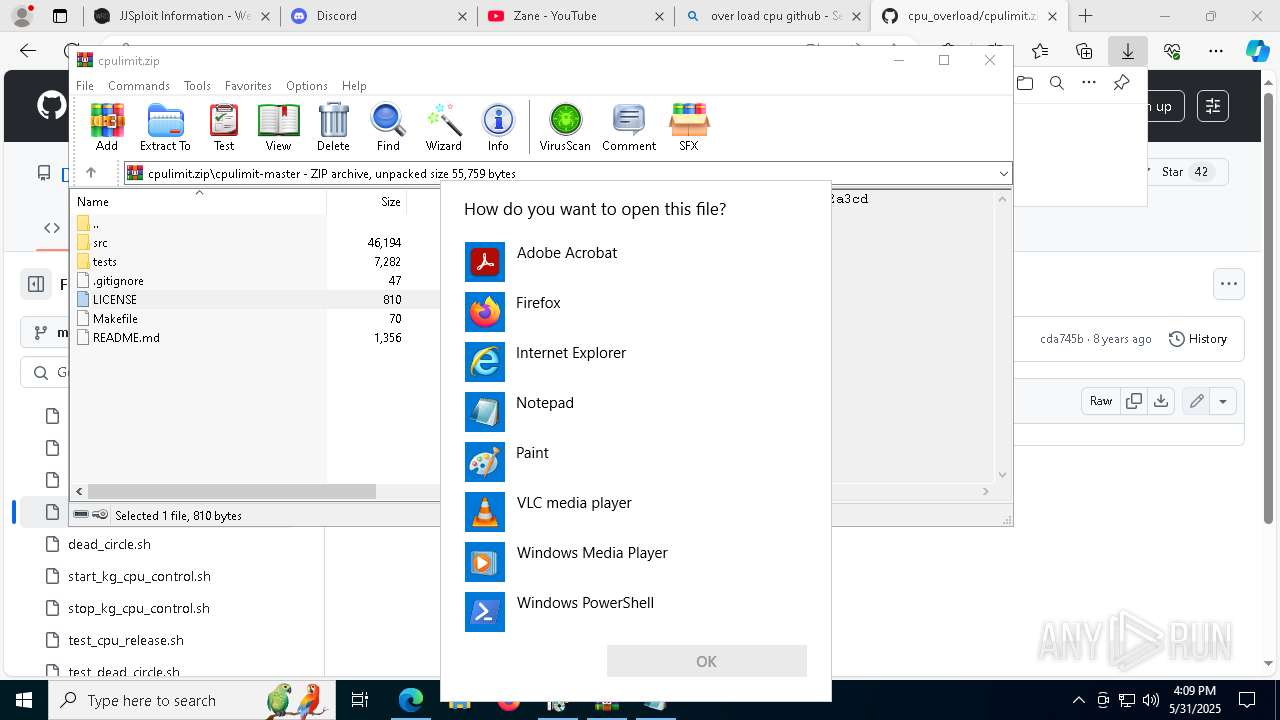Screen dimensions: 1280x720
Task: Select the tests folder
Action: tap(104, 262)
